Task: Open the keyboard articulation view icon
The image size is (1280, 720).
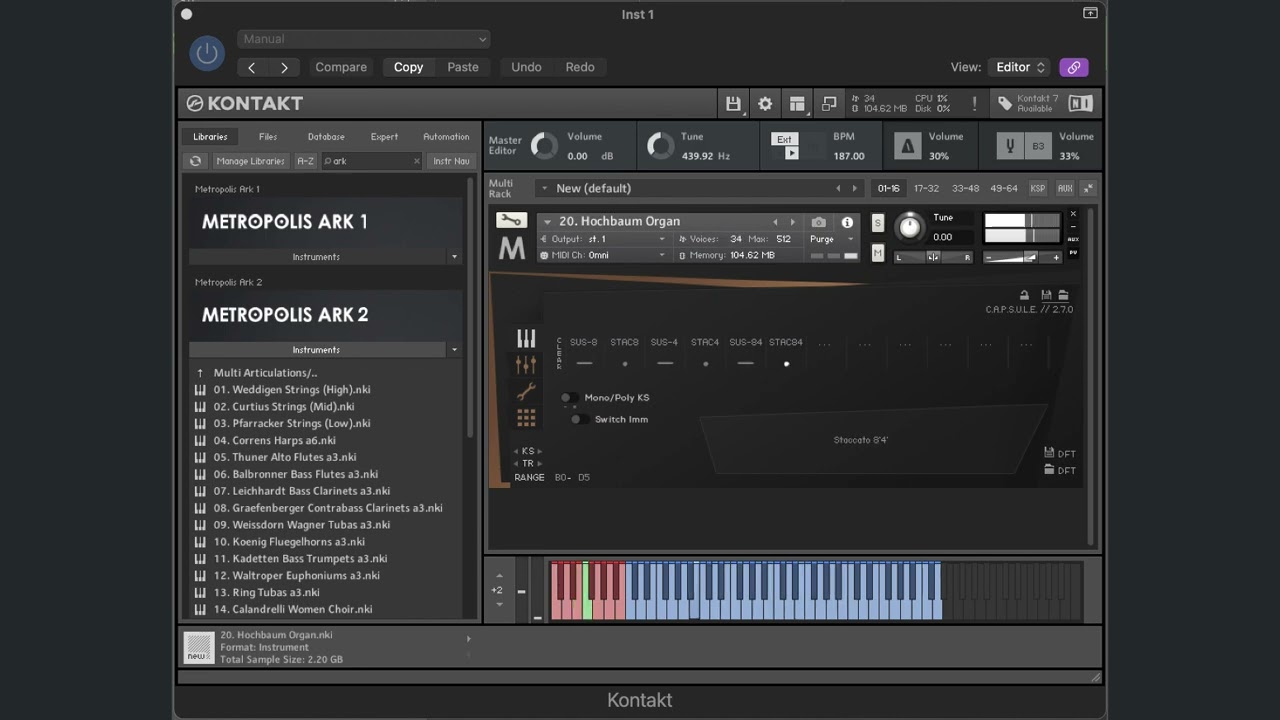Action: click(x=526, y=339)
